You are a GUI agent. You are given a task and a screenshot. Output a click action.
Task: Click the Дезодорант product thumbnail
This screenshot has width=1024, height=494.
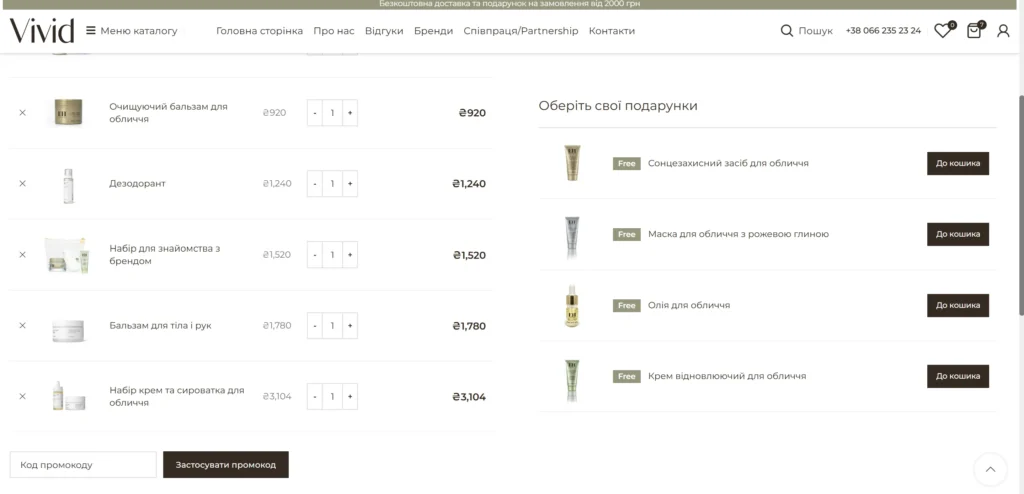[69, 186]
